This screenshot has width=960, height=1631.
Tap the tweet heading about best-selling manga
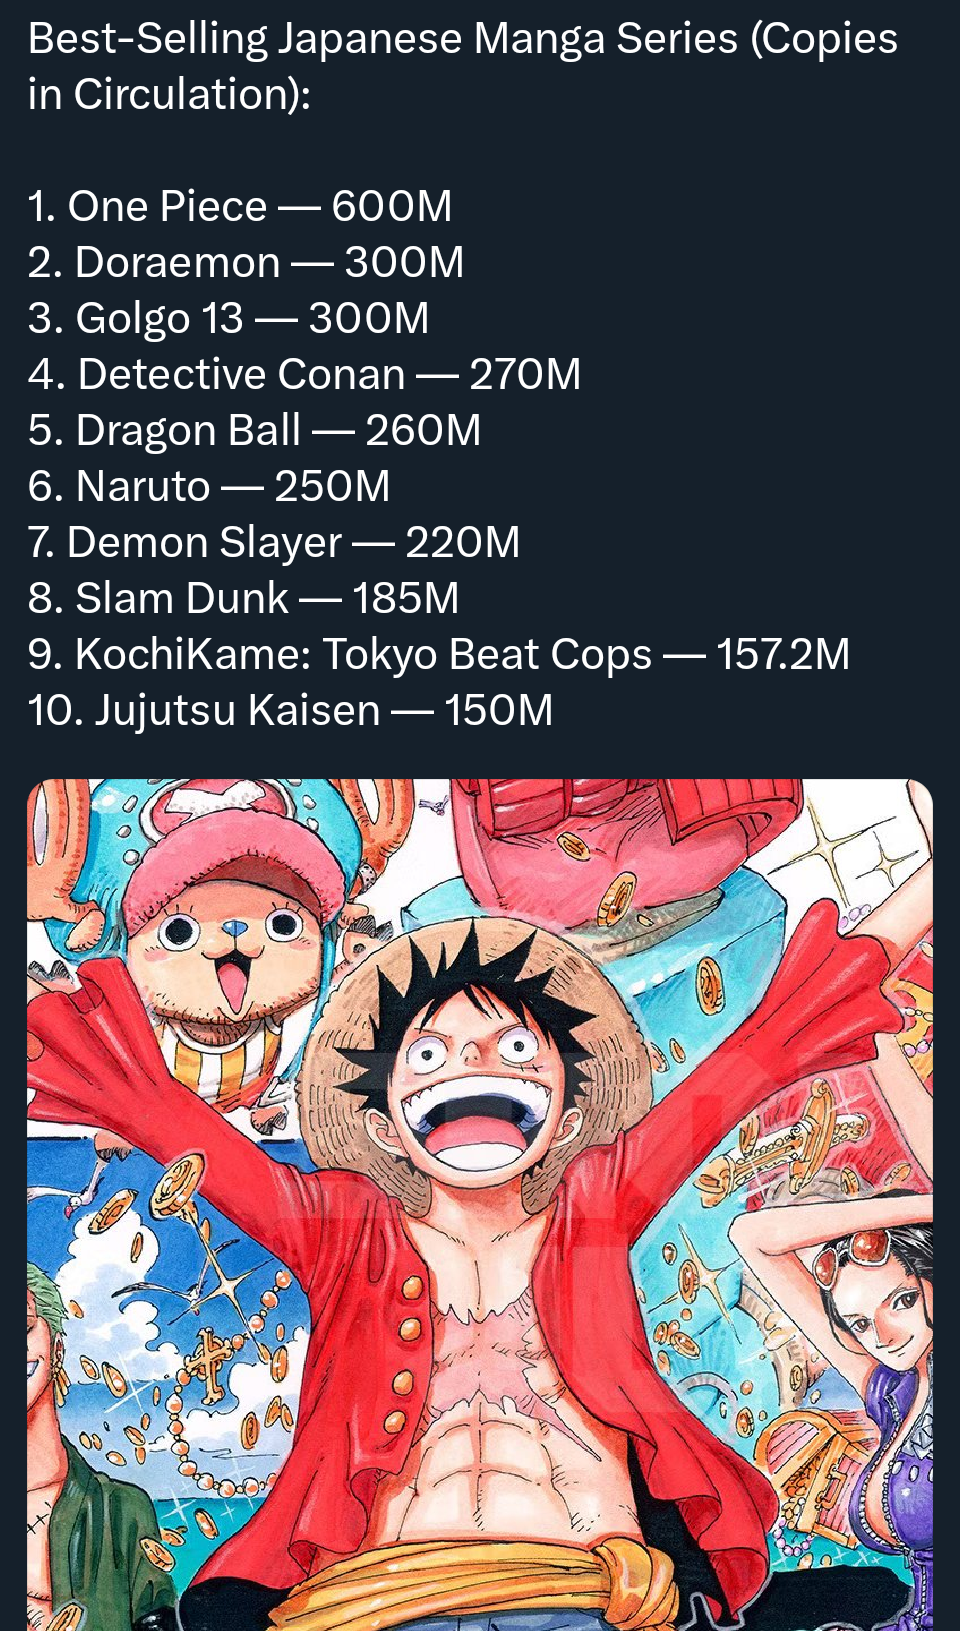click(x=462, y=66)
